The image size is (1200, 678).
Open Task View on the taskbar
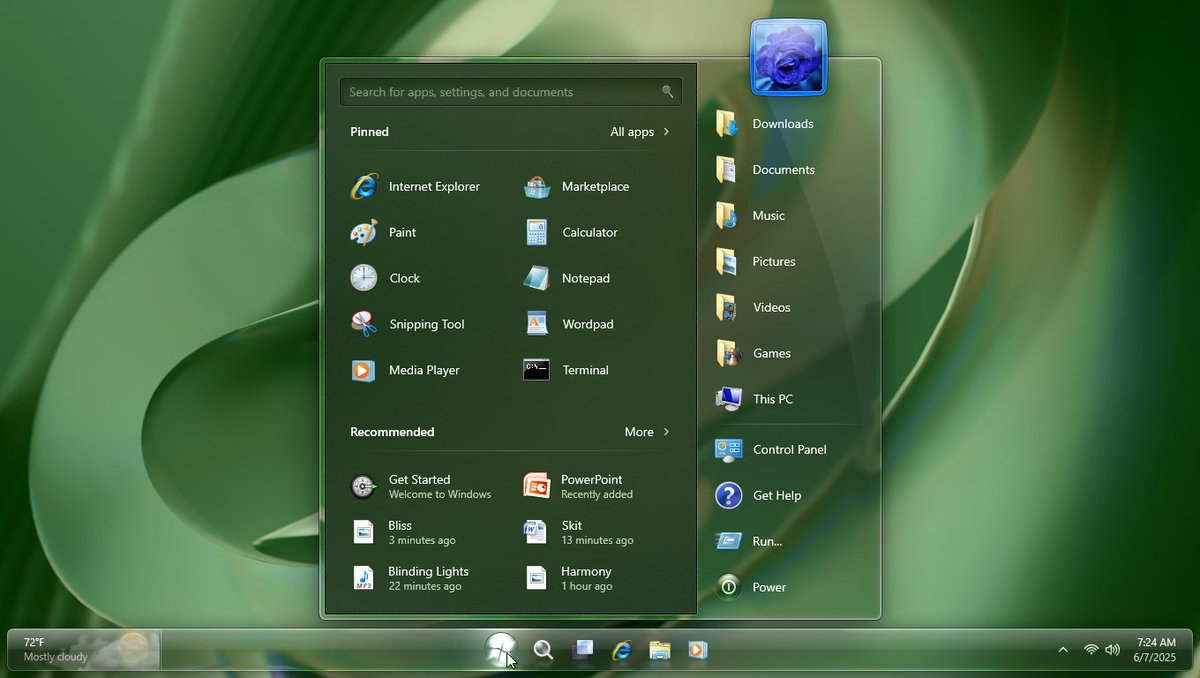(x=582, y=650)
